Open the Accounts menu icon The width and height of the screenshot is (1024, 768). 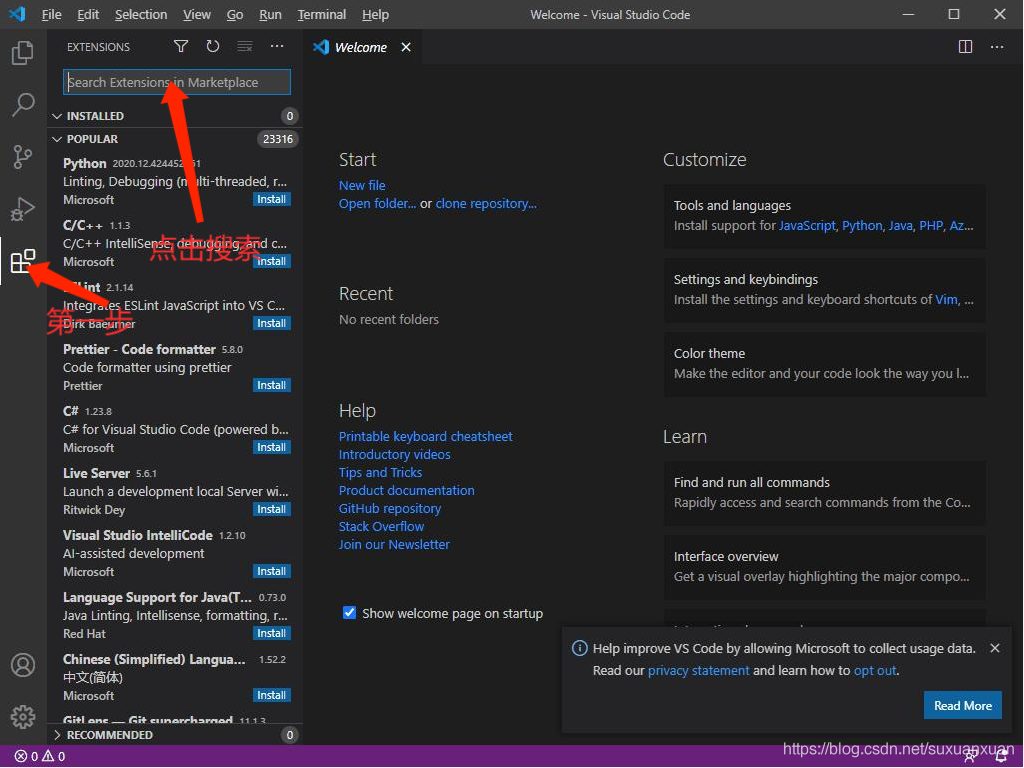click(23, 665)
